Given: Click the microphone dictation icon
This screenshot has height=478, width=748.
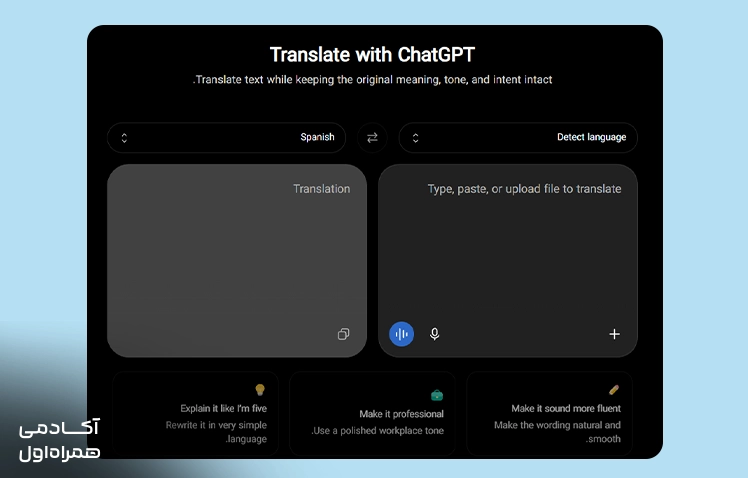Looking at the screenshot, I should [x=434, y=334].
